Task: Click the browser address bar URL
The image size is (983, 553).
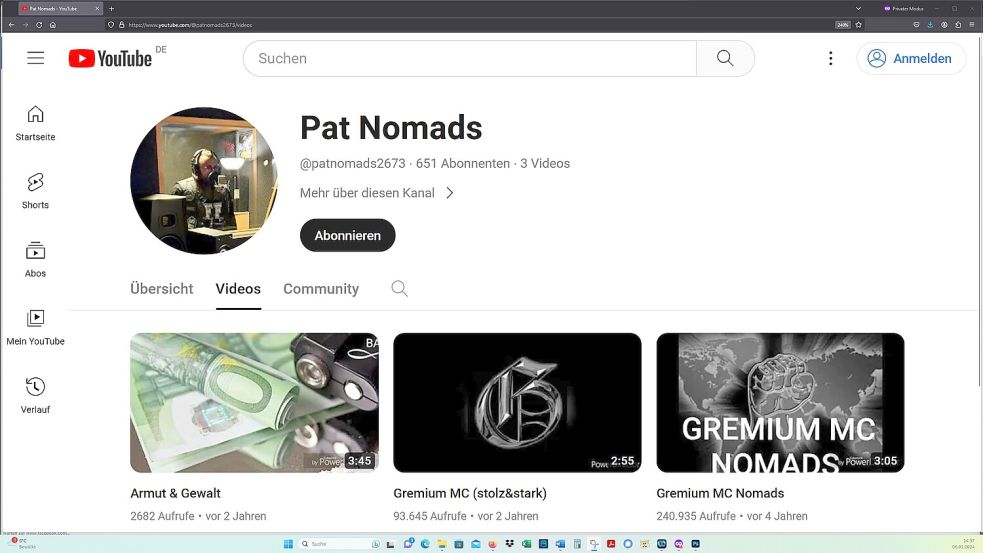Action: (x=190, y=25)
